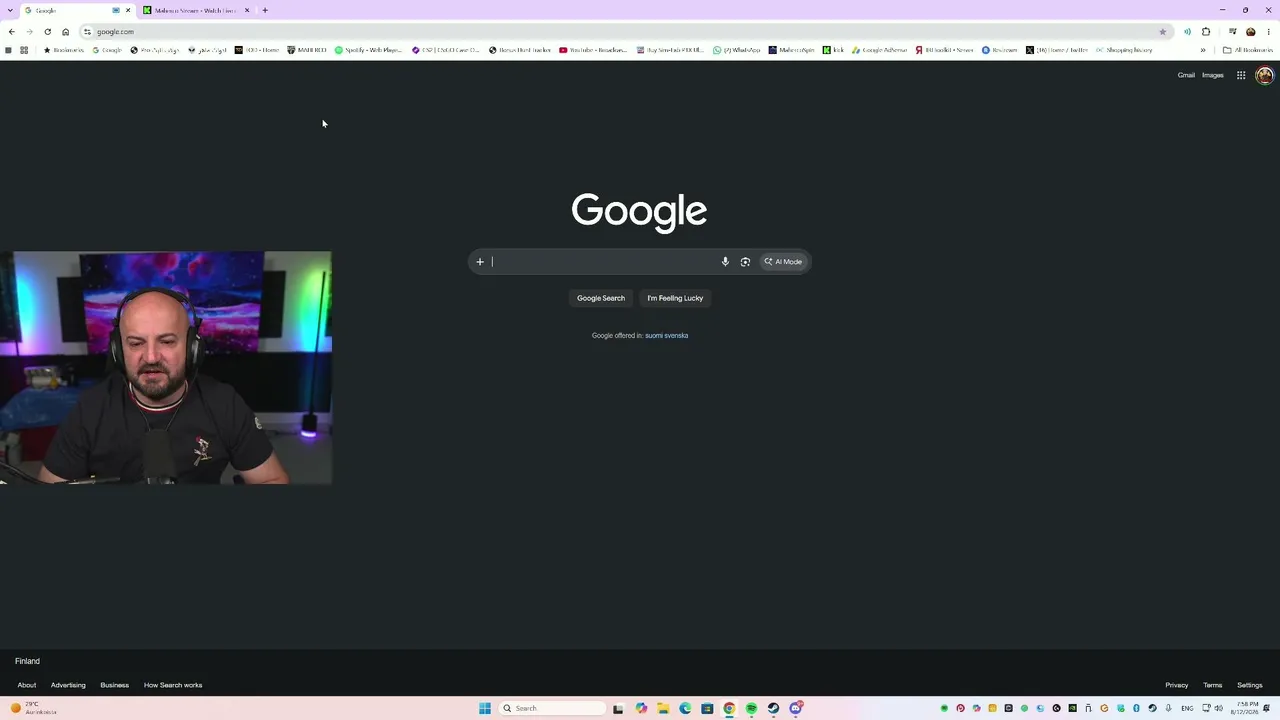1280x720 pixels.
Task: Focus the Google search text field
Action: (603, 262)
